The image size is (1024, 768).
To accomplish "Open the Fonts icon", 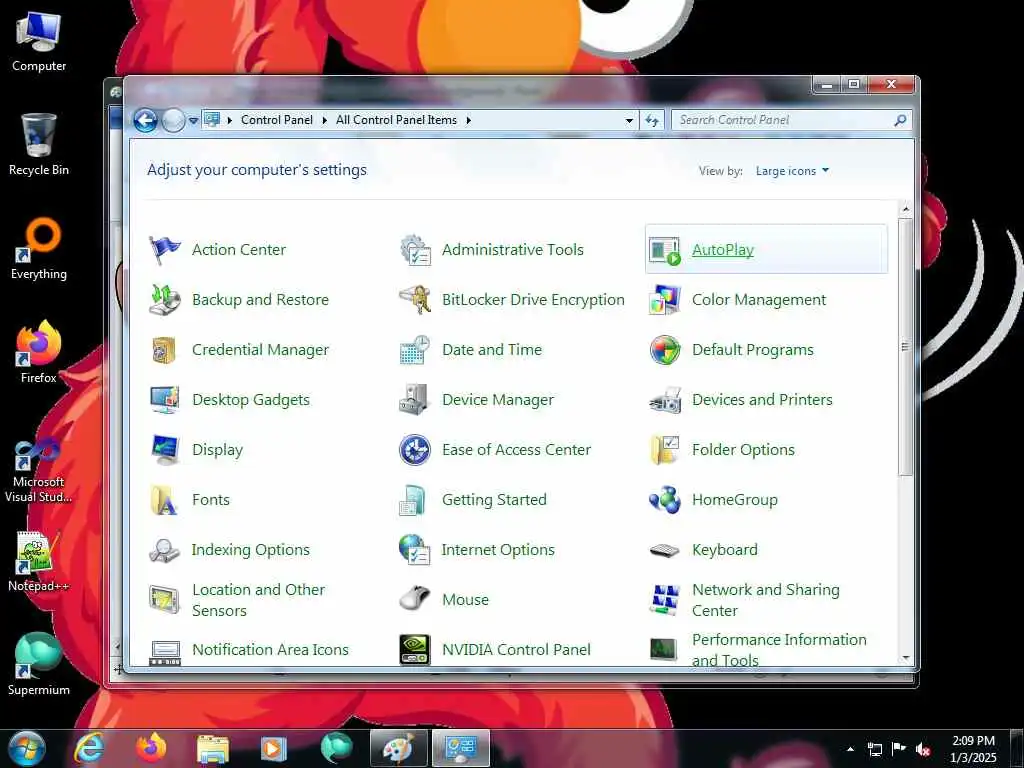I will (x=164, y=500).
